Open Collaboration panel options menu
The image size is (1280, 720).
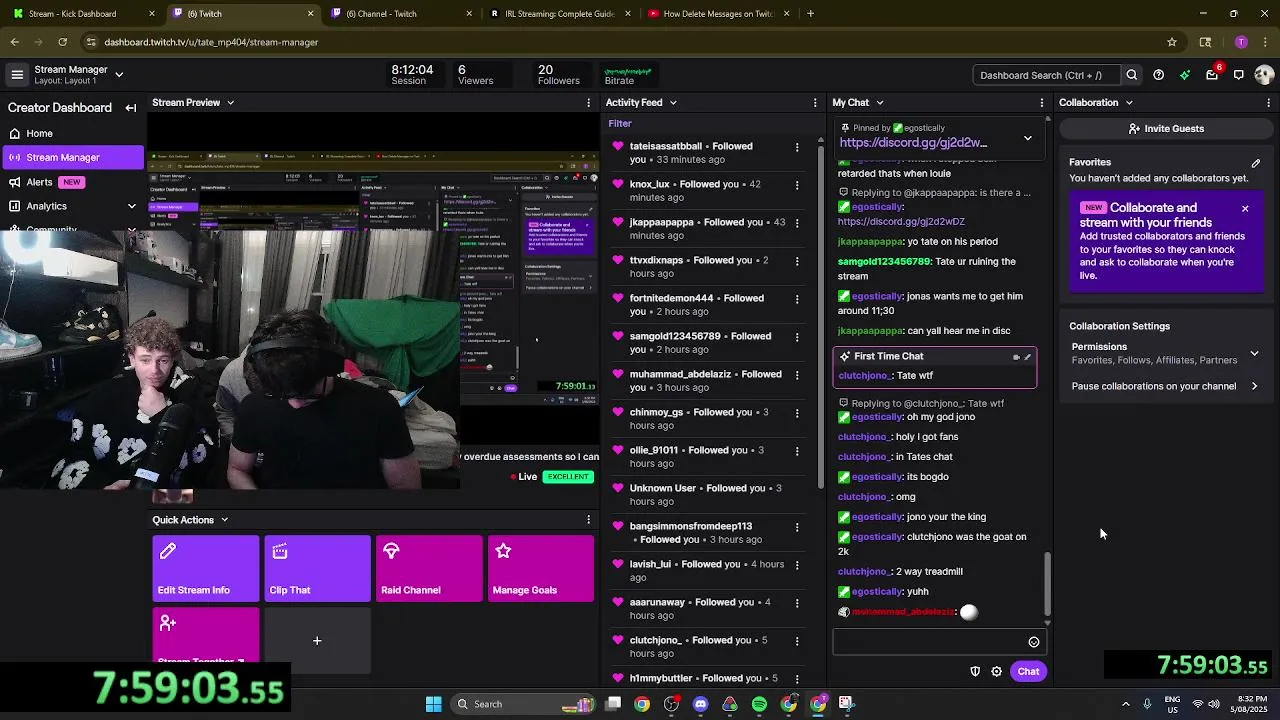1269,103
